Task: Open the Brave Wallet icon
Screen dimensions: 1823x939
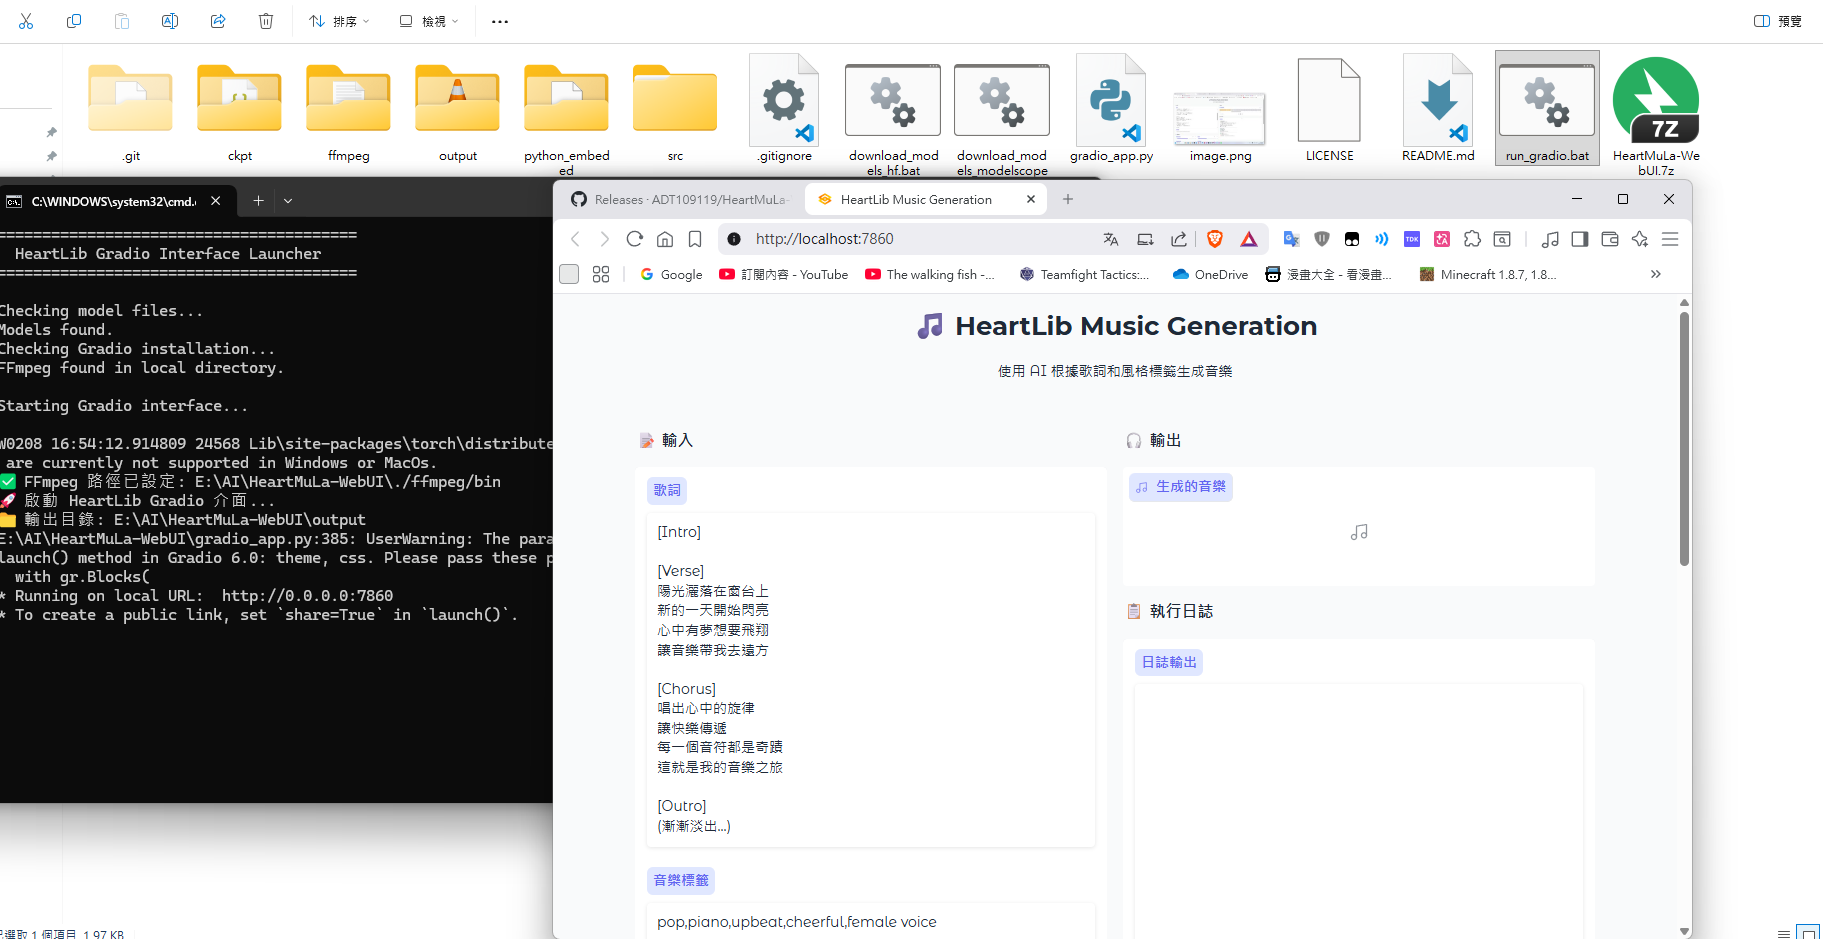Action: (1610, 239)
